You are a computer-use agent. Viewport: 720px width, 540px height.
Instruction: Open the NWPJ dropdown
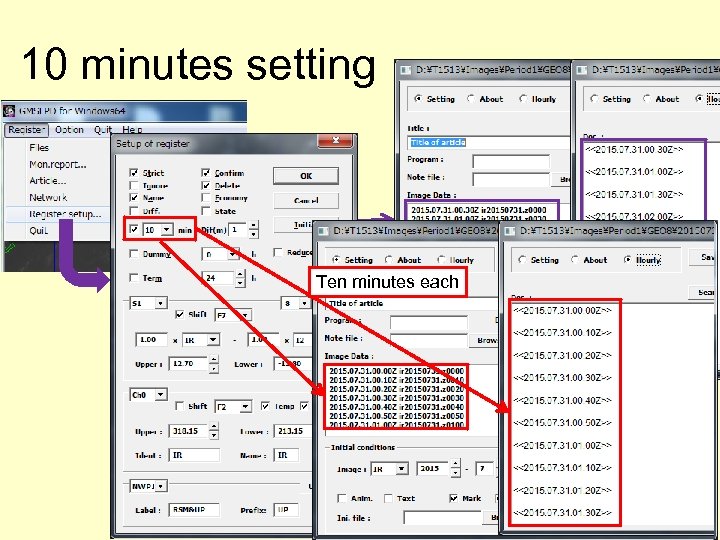coord(161,486)
